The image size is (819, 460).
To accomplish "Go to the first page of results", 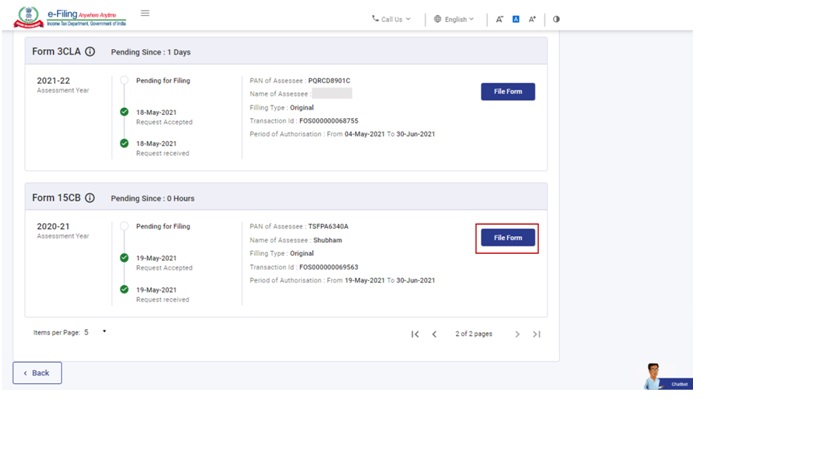I will (x=415, y=334).
